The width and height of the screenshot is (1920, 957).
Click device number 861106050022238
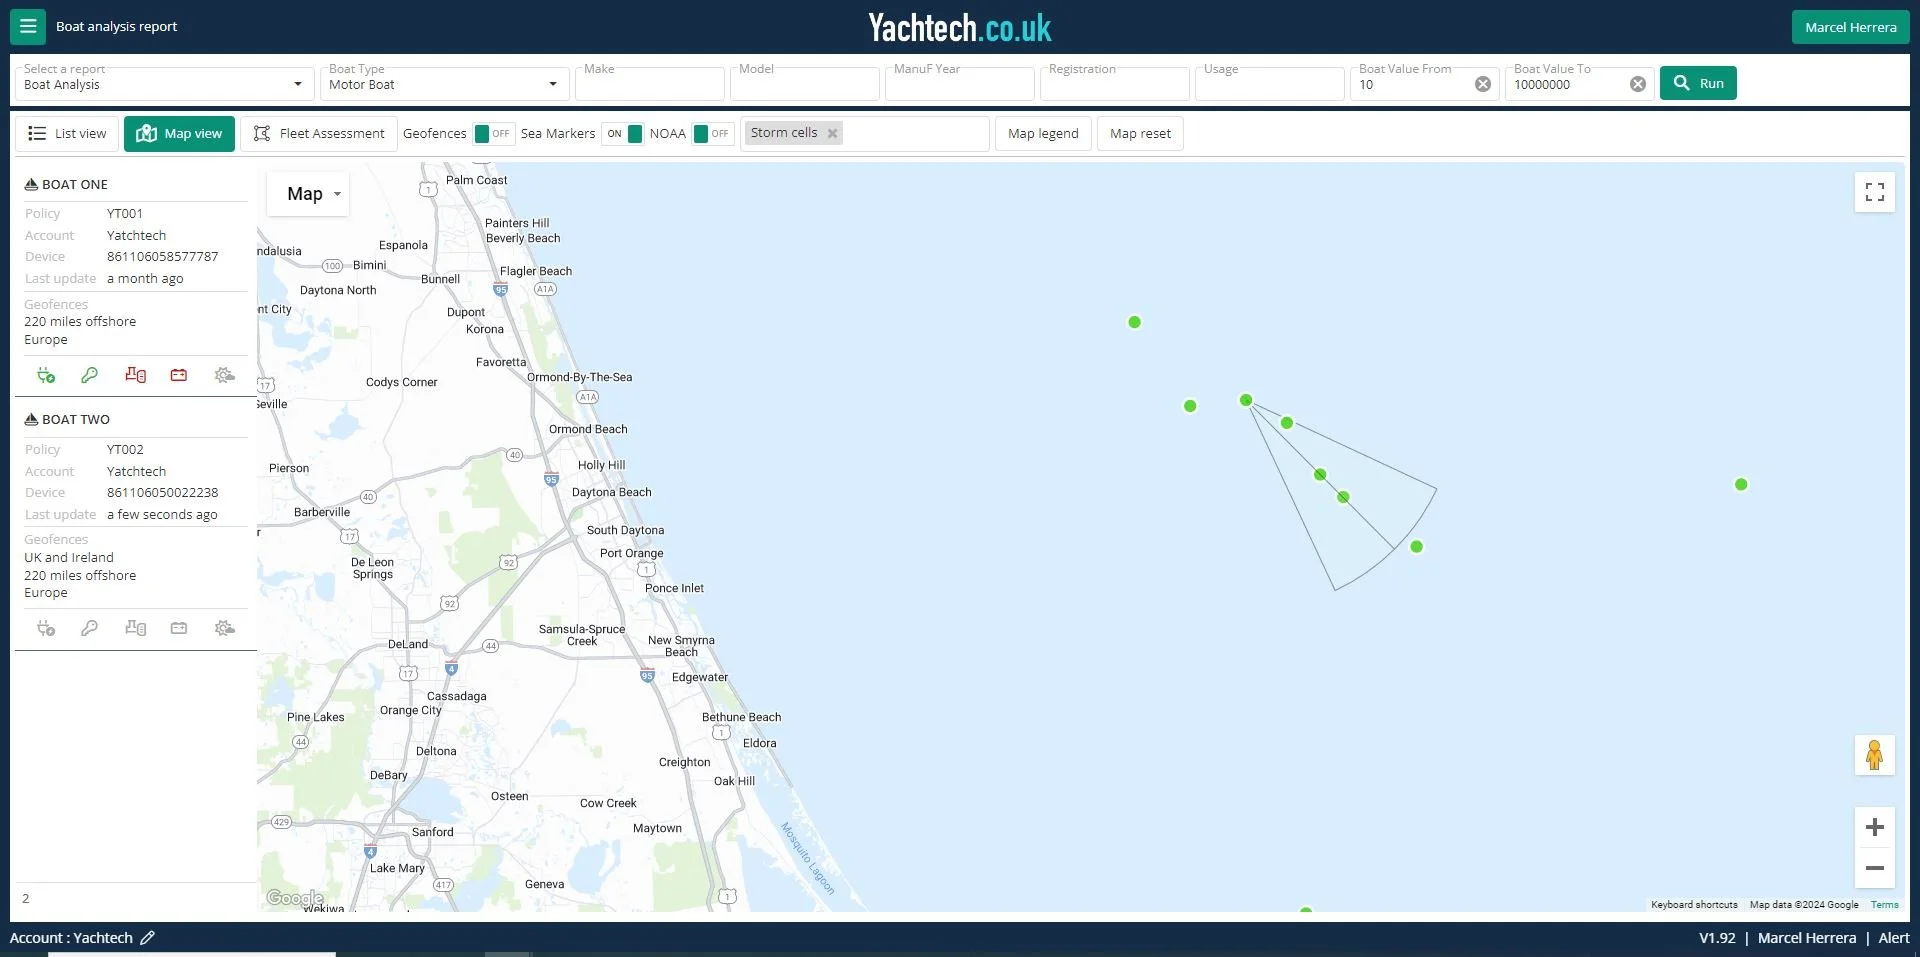162,493
